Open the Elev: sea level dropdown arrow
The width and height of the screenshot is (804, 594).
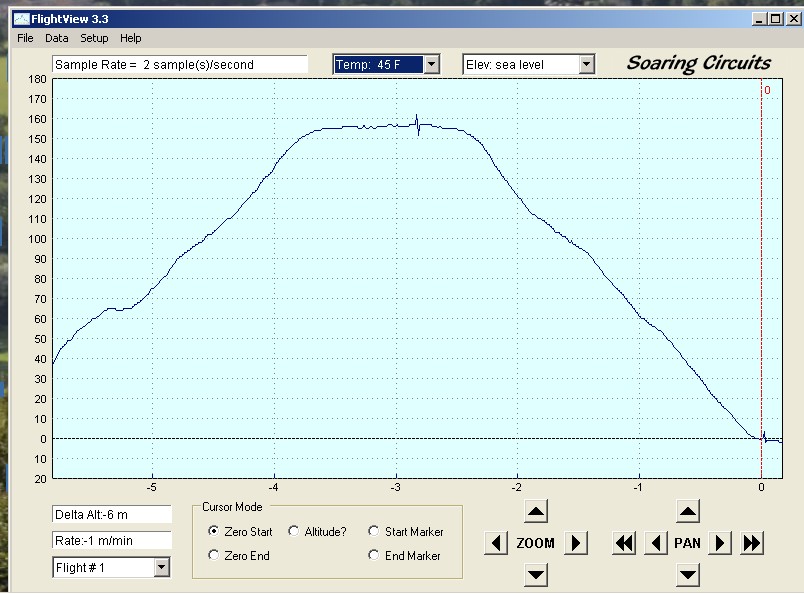coord(587,65)
